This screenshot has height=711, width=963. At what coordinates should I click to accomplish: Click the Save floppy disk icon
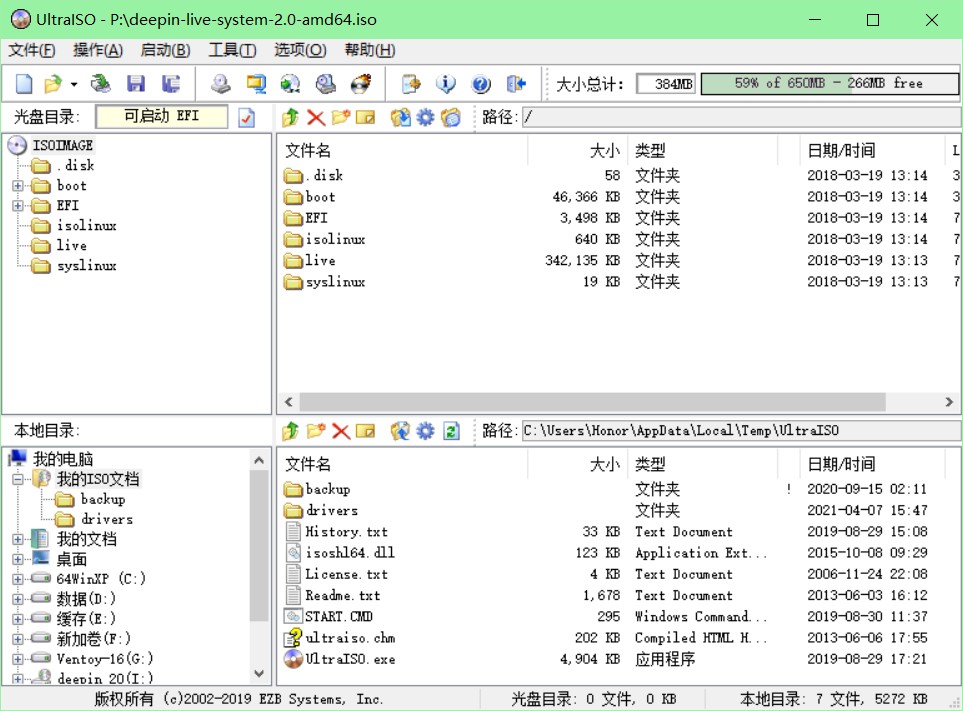coord(136,84)
